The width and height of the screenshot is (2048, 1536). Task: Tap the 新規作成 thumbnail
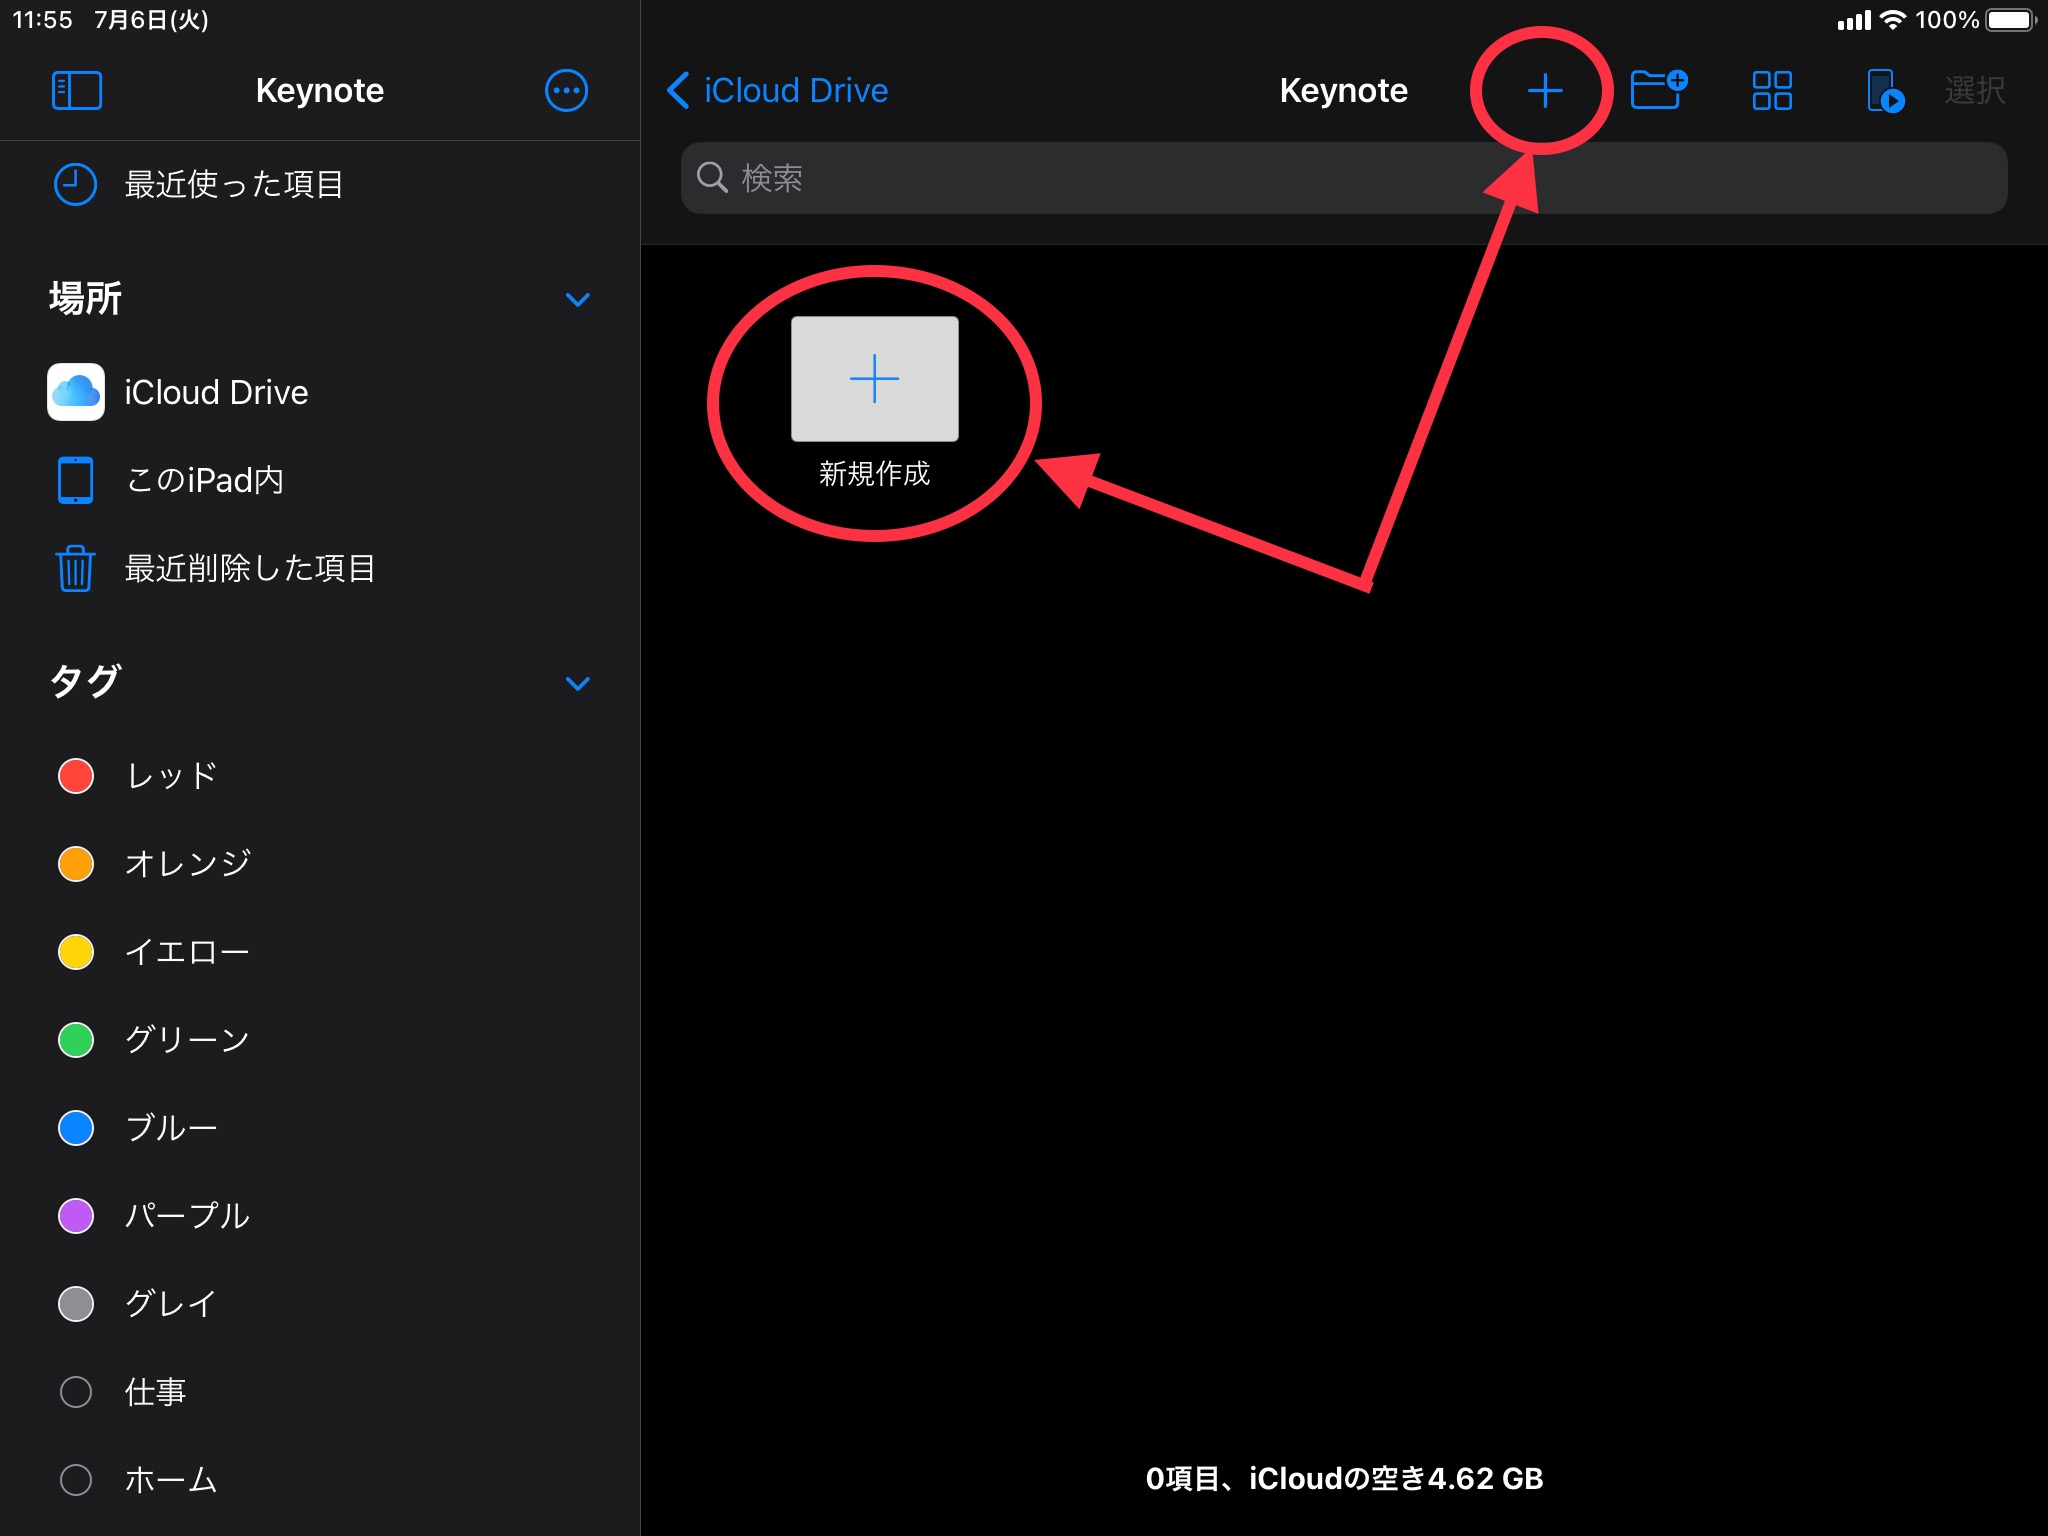[875, 380]
